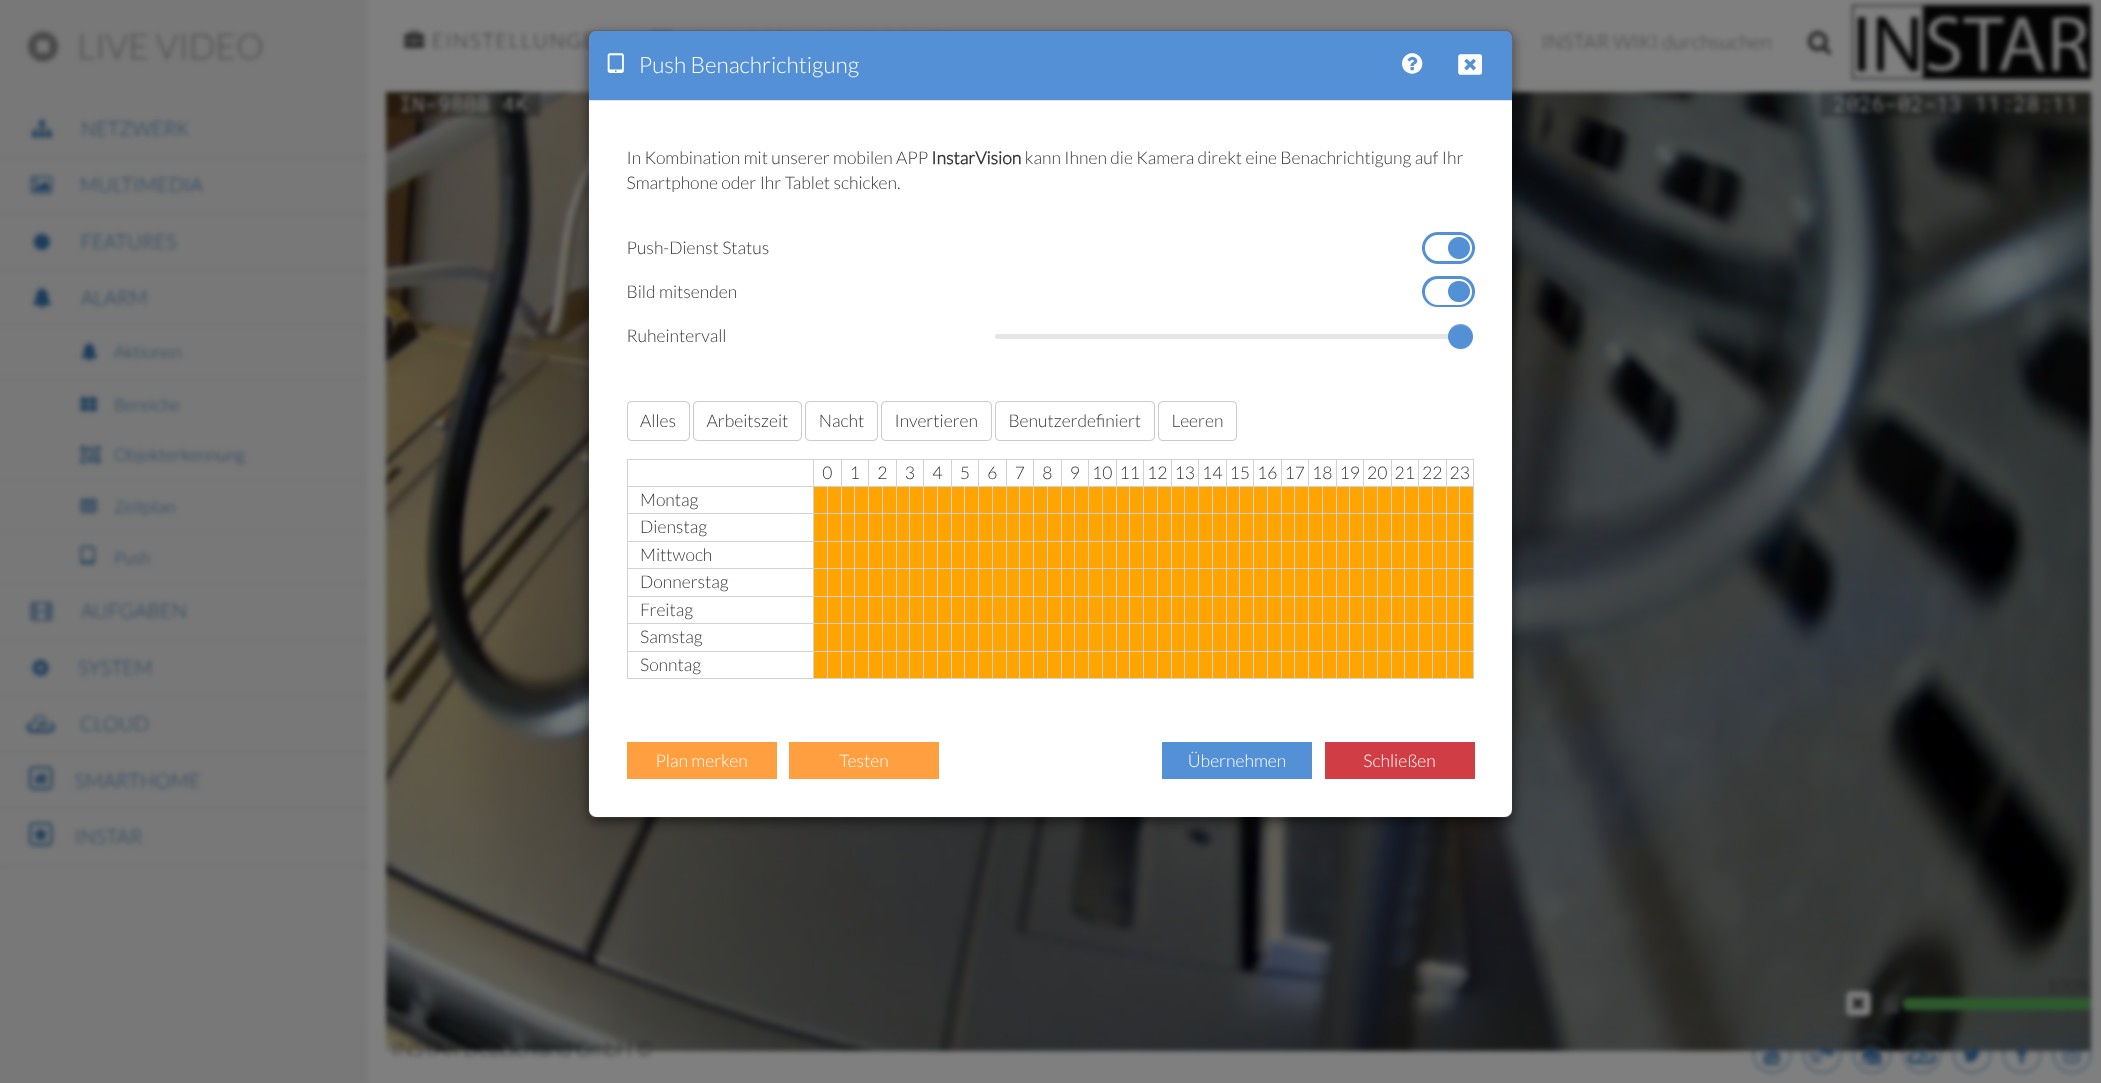
Task: Click the Multimedia sidebar icon
Action: [42, 185]
